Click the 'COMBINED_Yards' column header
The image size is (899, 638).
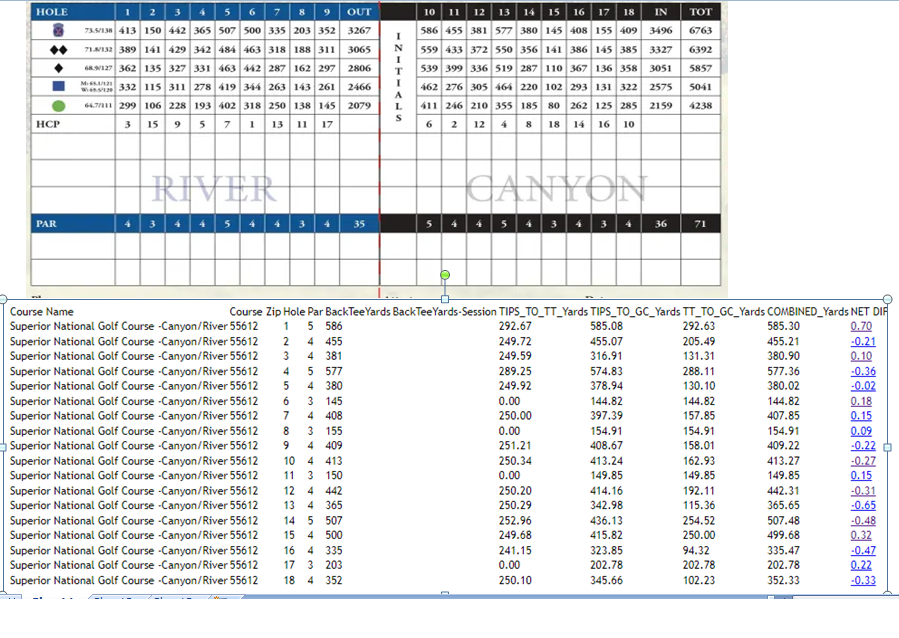click(808, 312)
